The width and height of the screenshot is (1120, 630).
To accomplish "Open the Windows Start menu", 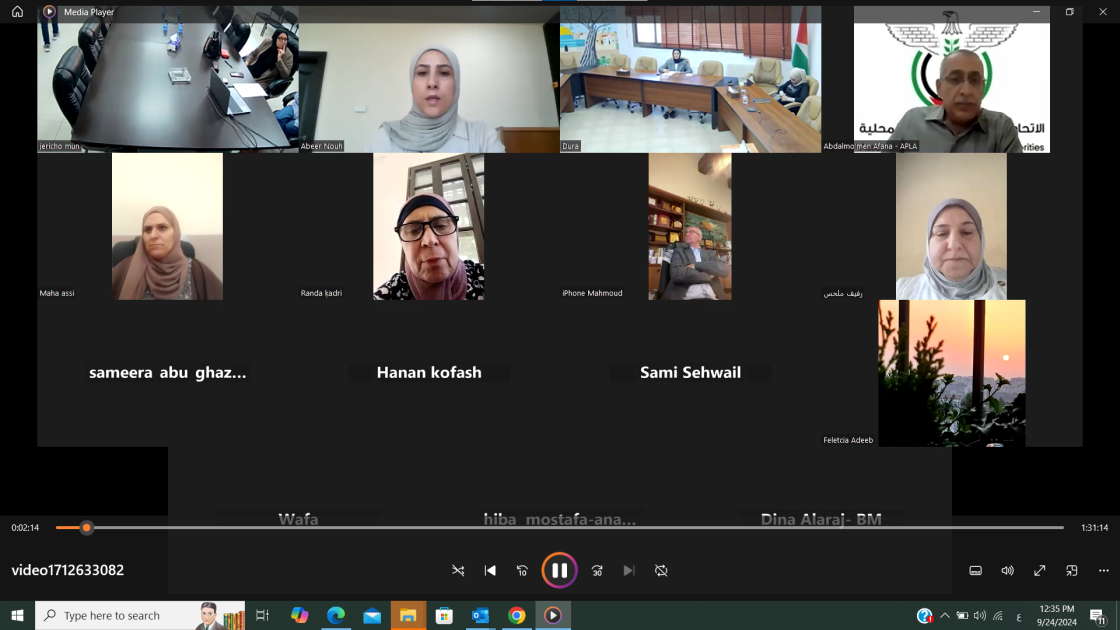I will (17, 615).
